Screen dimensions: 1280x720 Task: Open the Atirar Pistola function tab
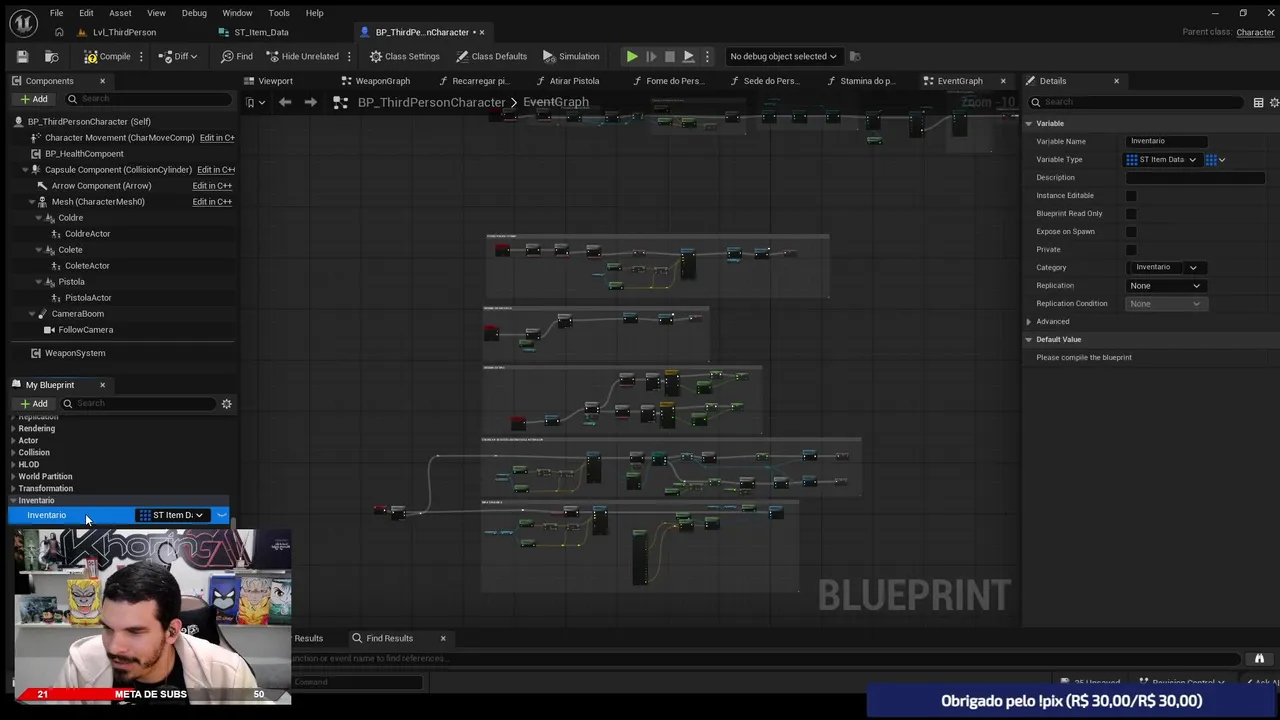(x=573, y=81)
